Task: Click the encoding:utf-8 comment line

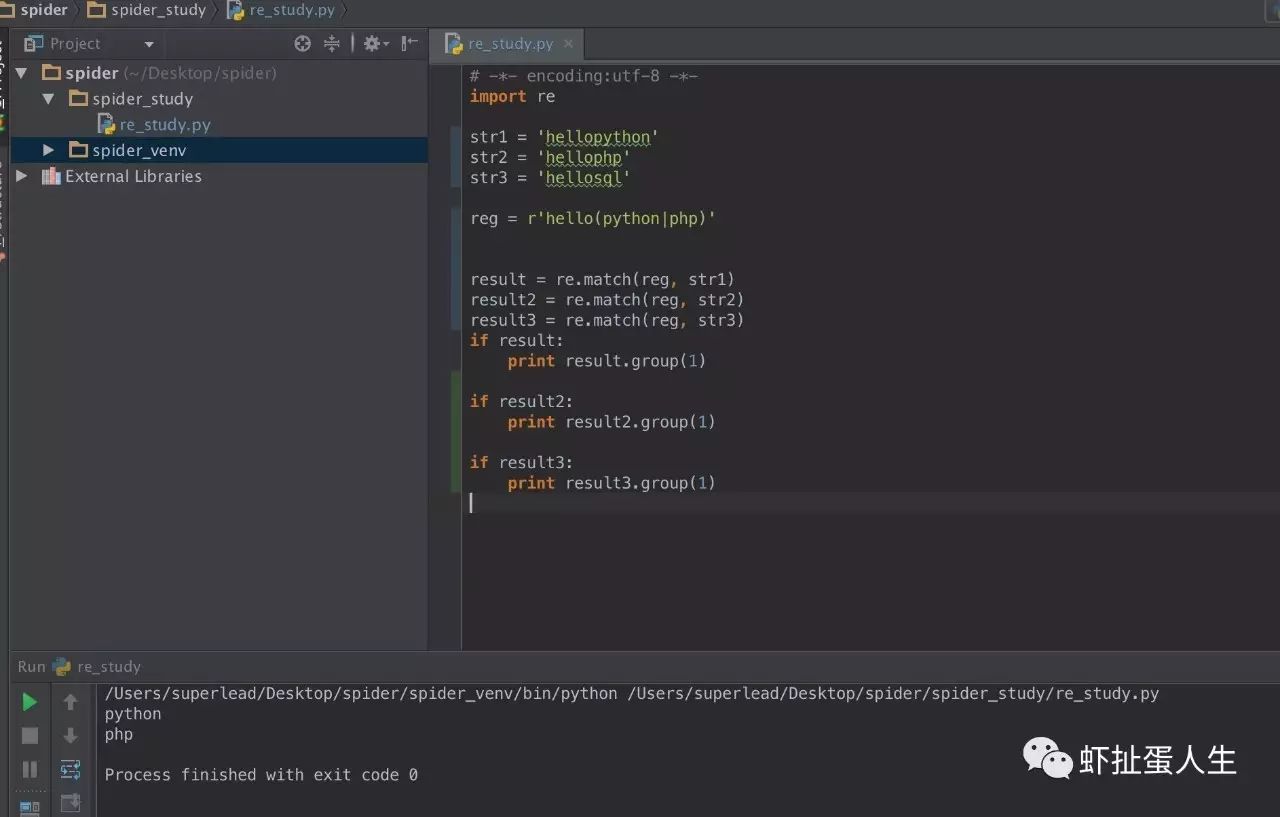Action: (584, 76)
